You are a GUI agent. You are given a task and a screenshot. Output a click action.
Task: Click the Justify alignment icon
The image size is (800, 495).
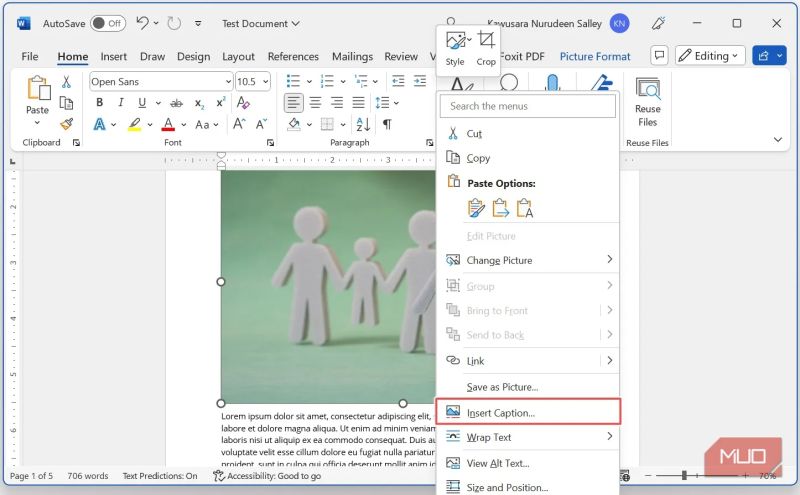click(x=359, y=103)
